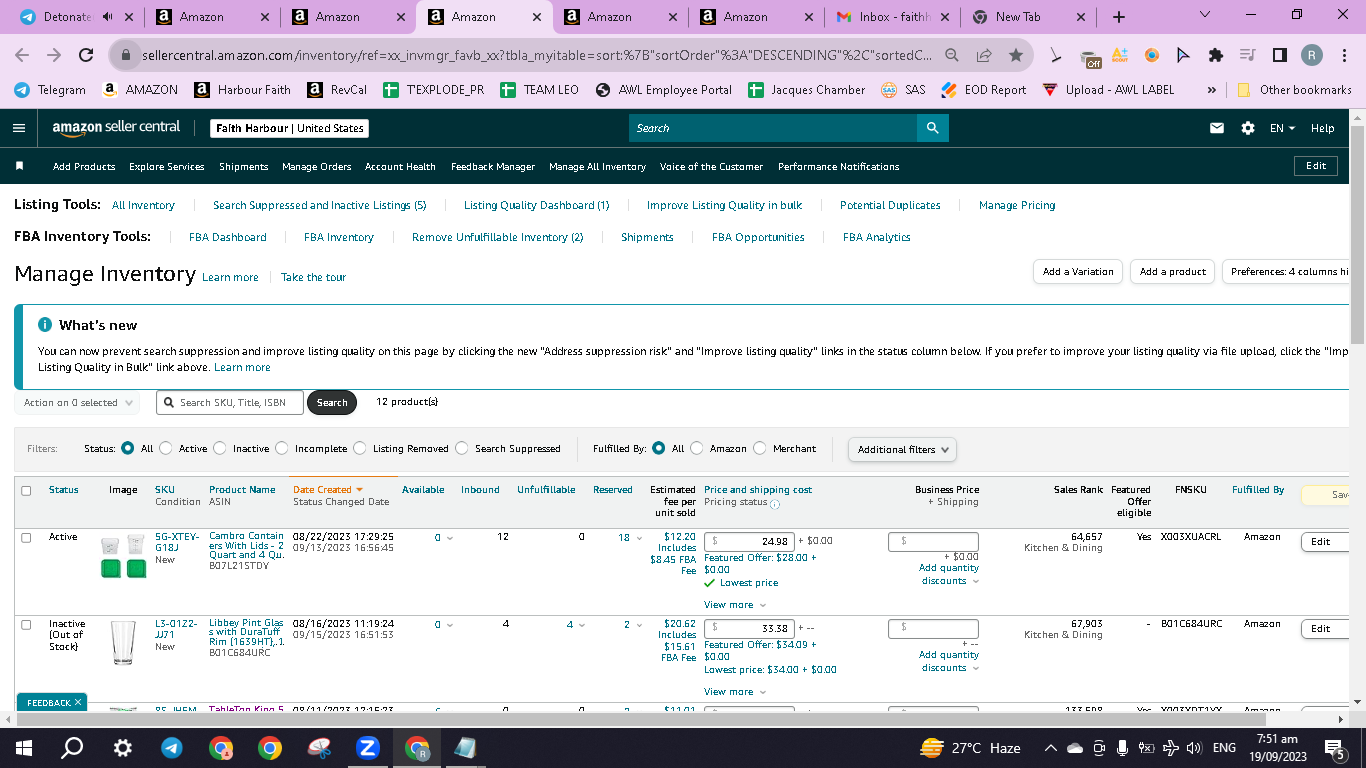Expand the Reserved 18 dropdown arrow
The image size is (1366, 768).
(x=639, y=538)
